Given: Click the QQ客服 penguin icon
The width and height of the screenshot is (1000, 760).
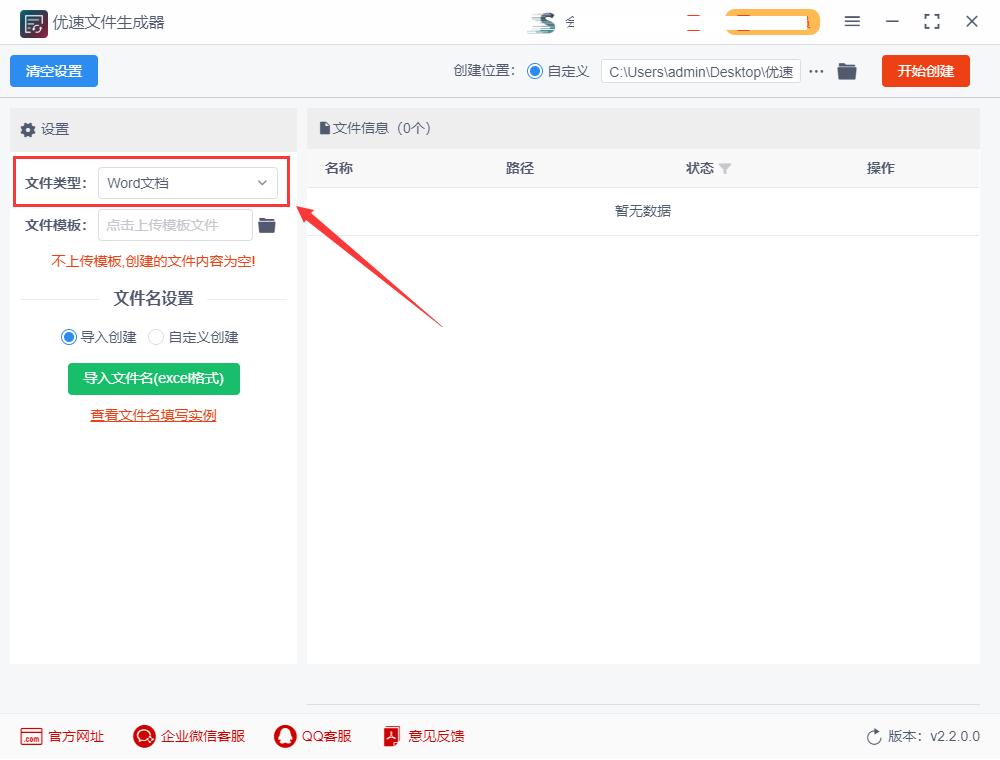Looking at the screenshot, I should (284, 736).
